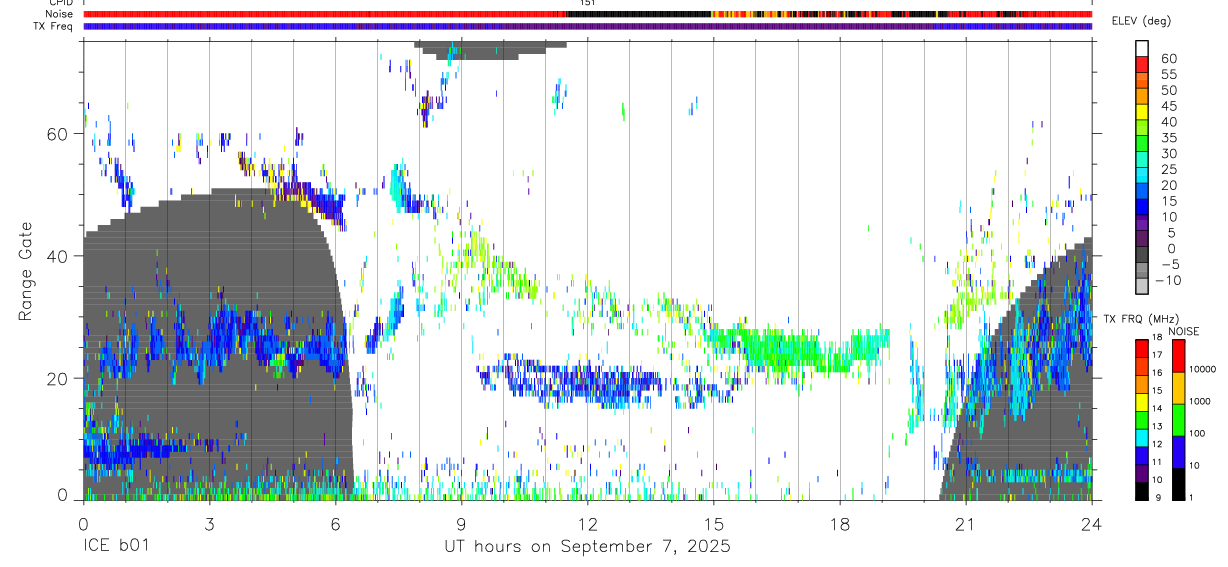Click x-axis tick label 15
Viewport: 1228px width, 567px height.
714,524
